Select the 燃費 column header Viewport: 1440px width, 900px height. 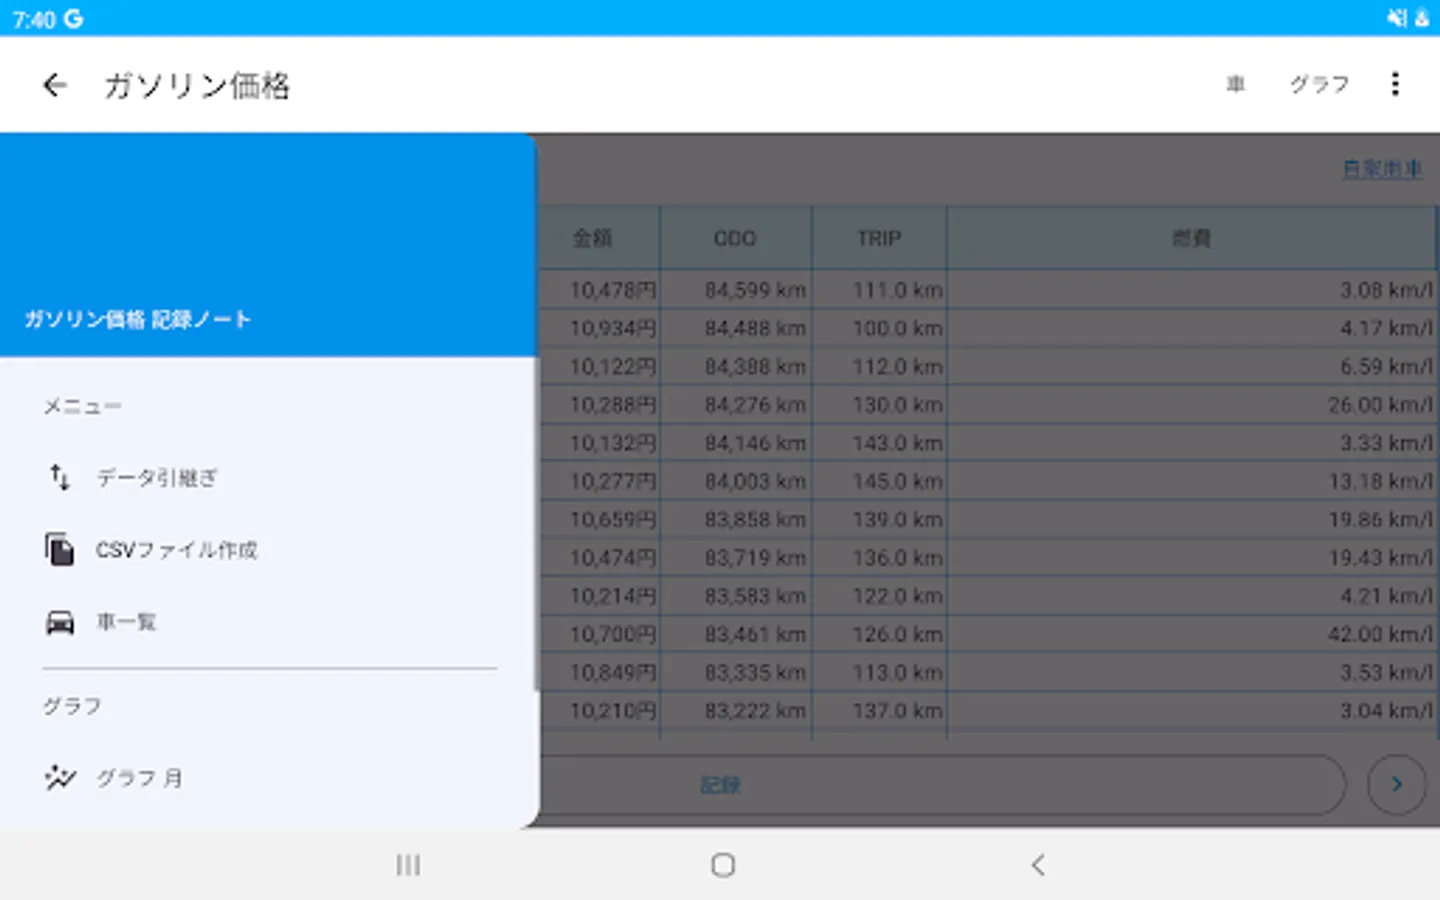[1191, 238]
